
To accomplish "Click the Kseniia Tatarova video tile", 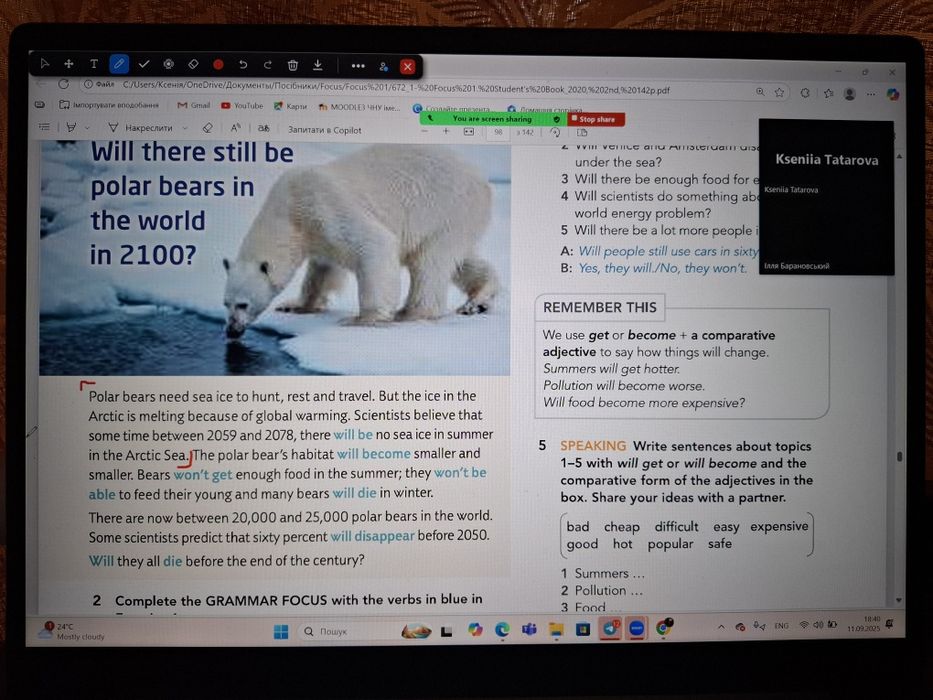I will [826, 197].
